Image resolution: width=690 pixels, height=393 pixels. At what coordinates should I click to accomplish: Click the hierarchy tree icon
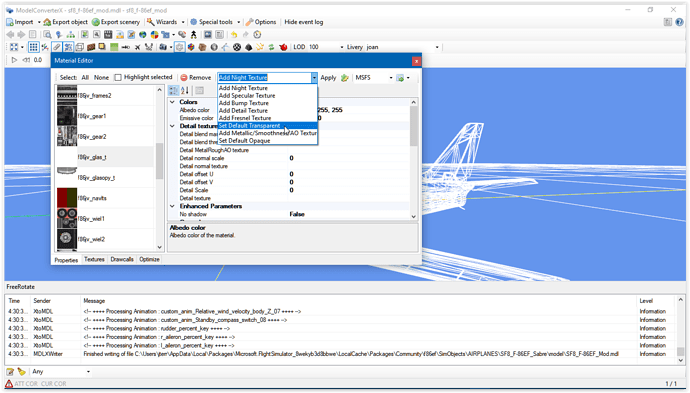pos(70,34)
